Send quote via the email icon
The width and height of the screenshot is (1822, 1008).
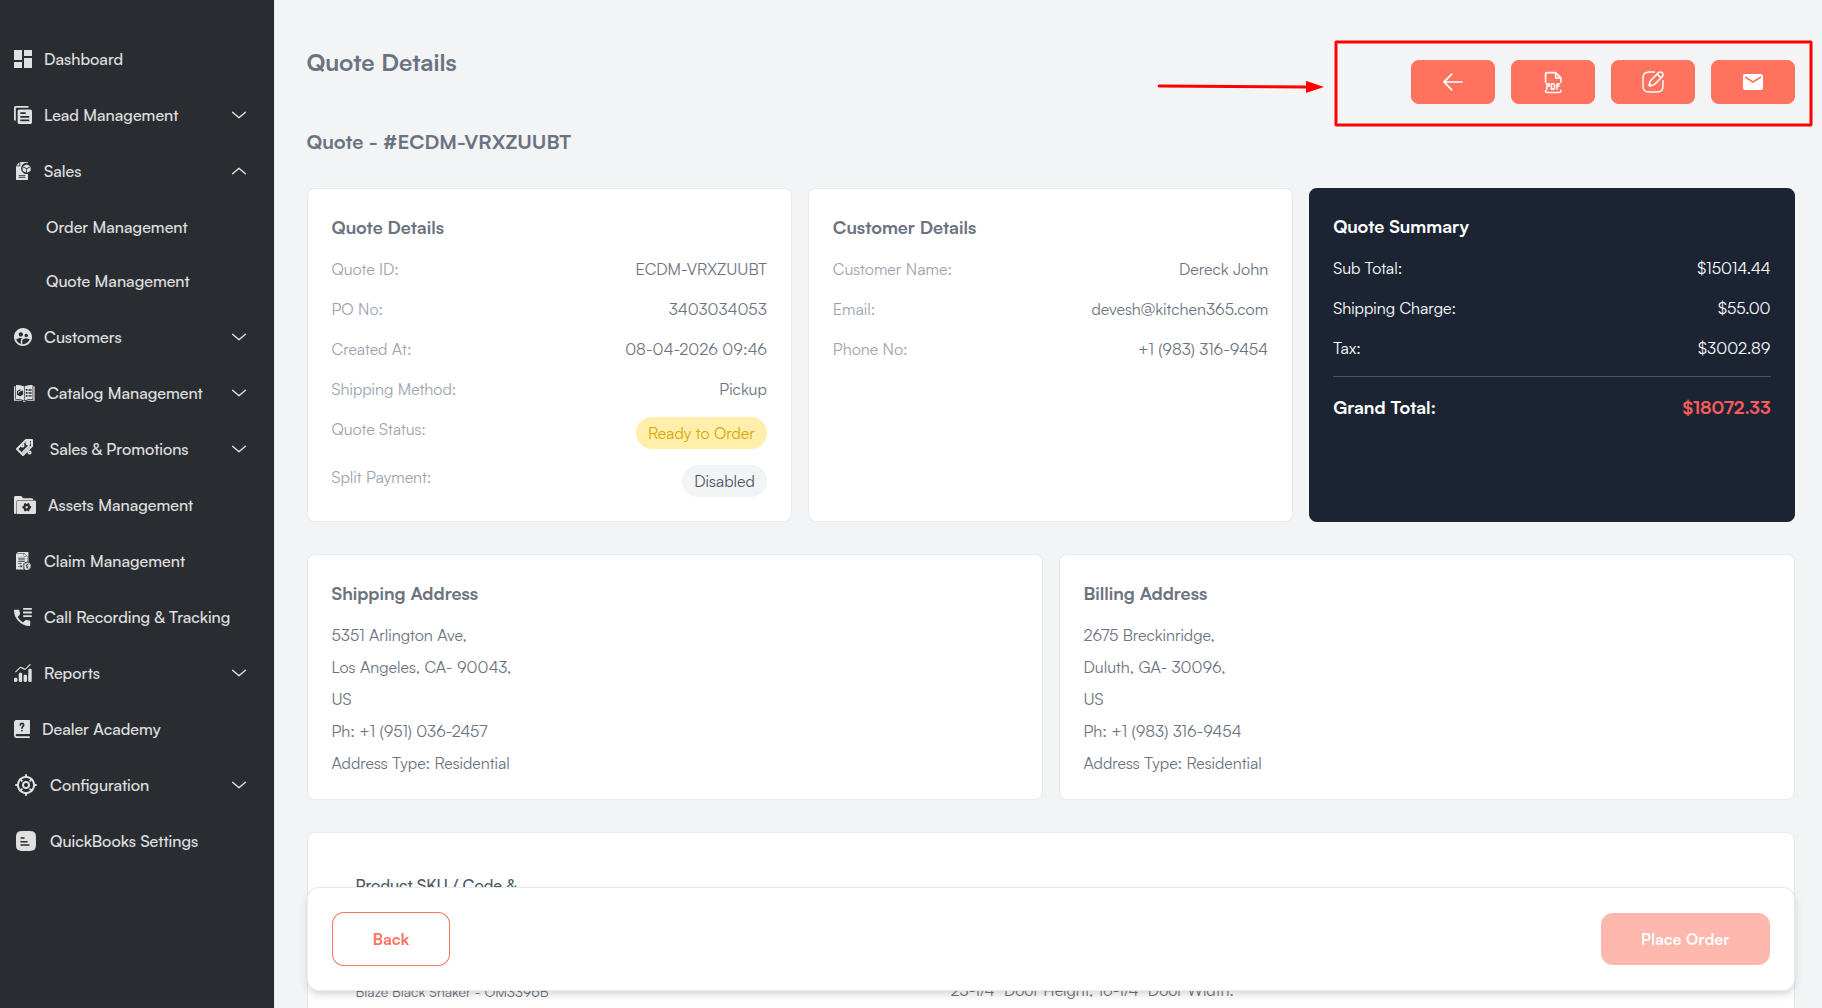pos(1752,82)
